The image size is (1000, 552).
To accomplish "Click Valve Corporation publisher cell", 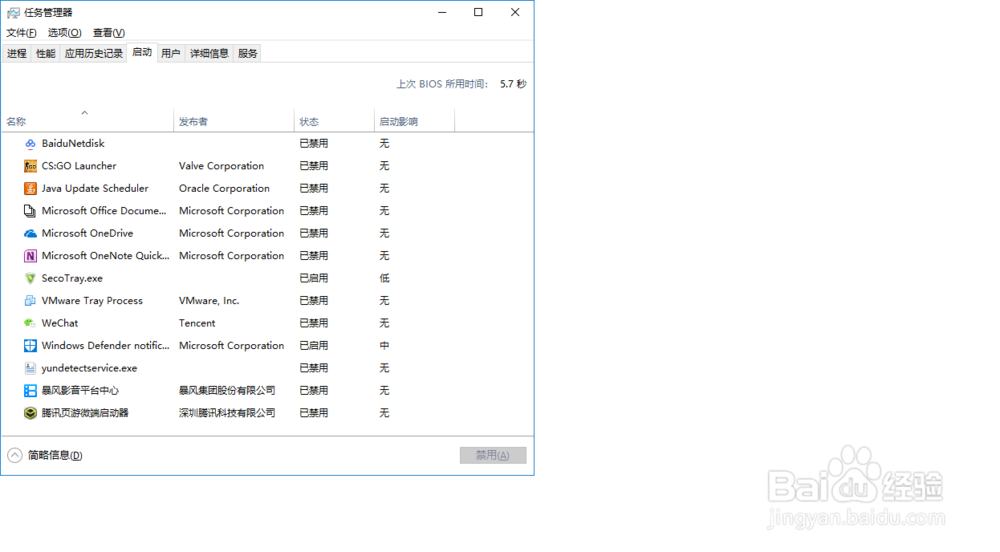I will coord(221,166).
